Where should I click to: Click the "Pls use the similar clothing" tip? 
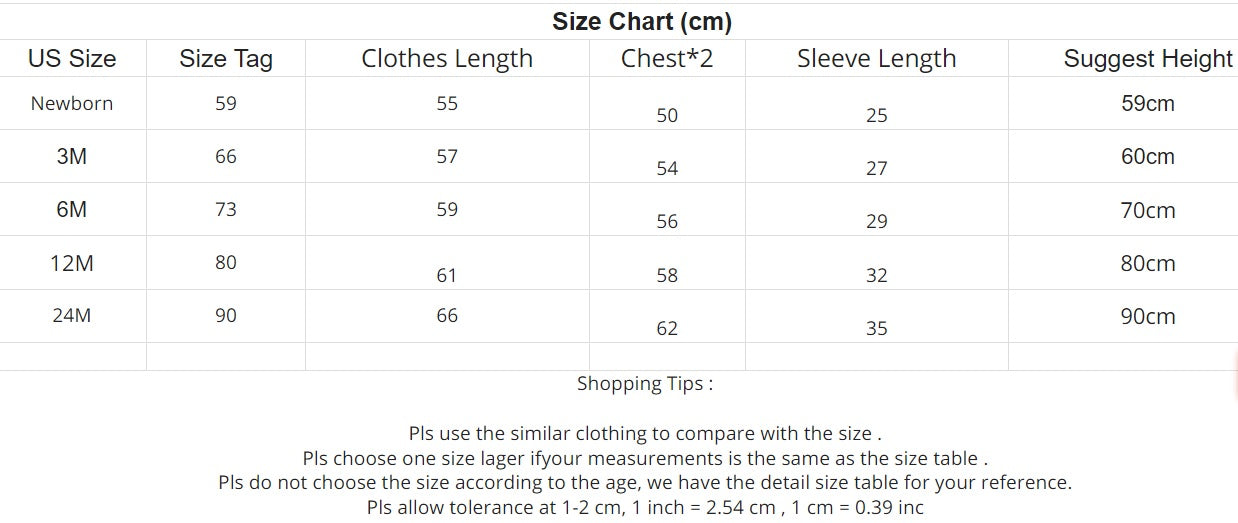click(x=645, y=434)
